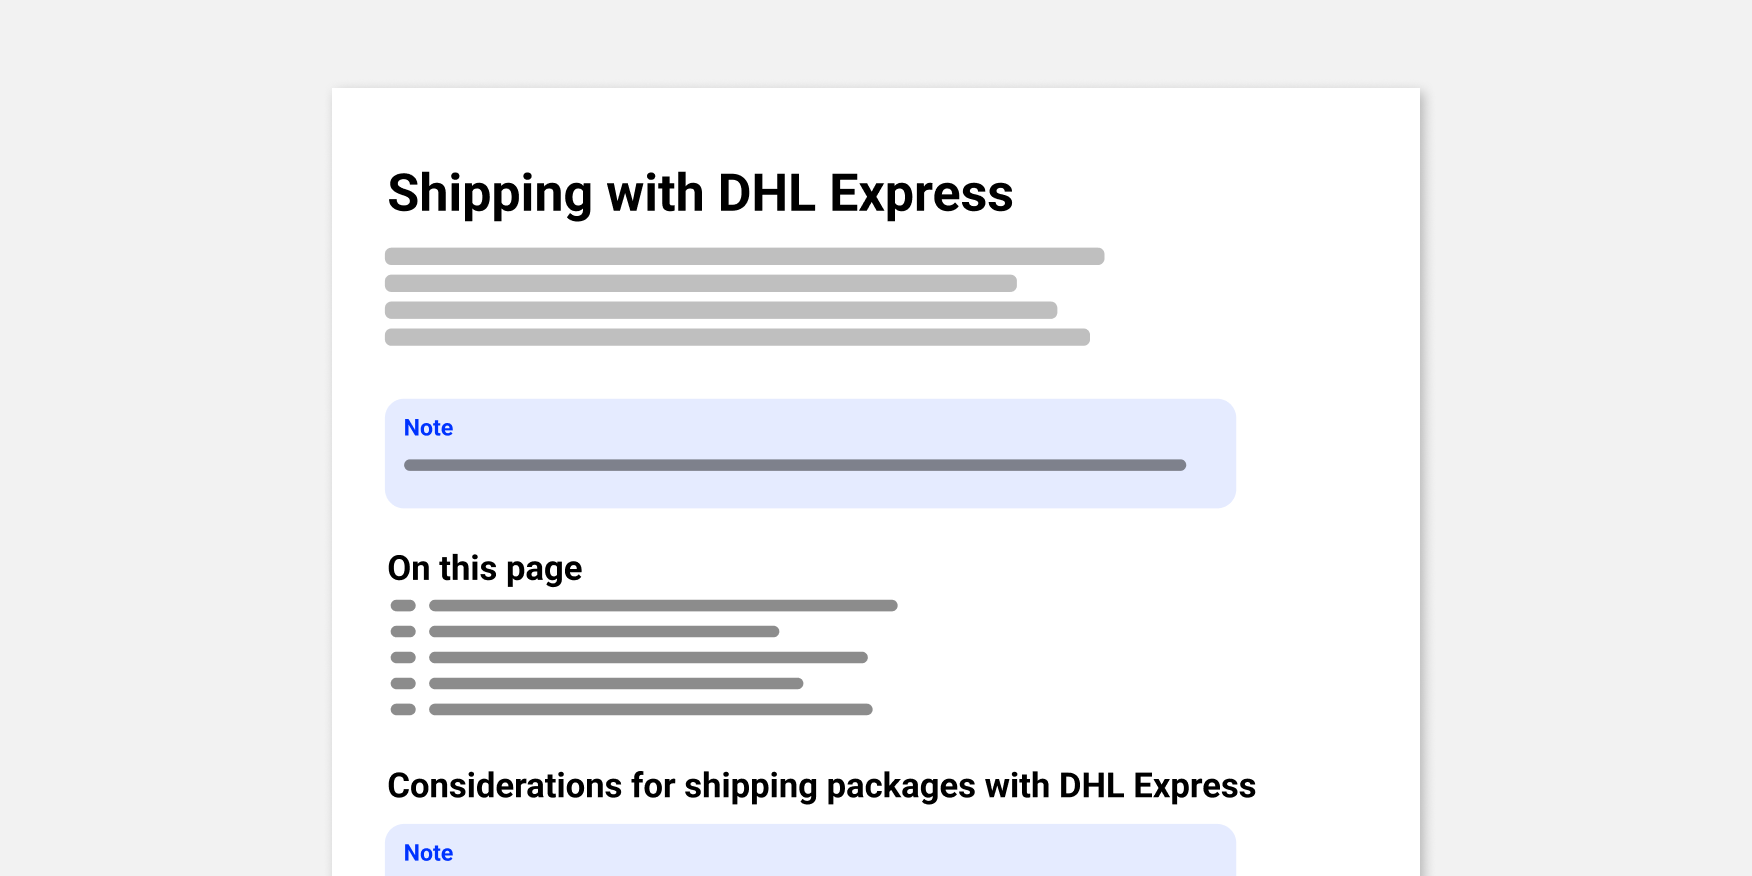Click the first bullet marker in On this page list

403,605
